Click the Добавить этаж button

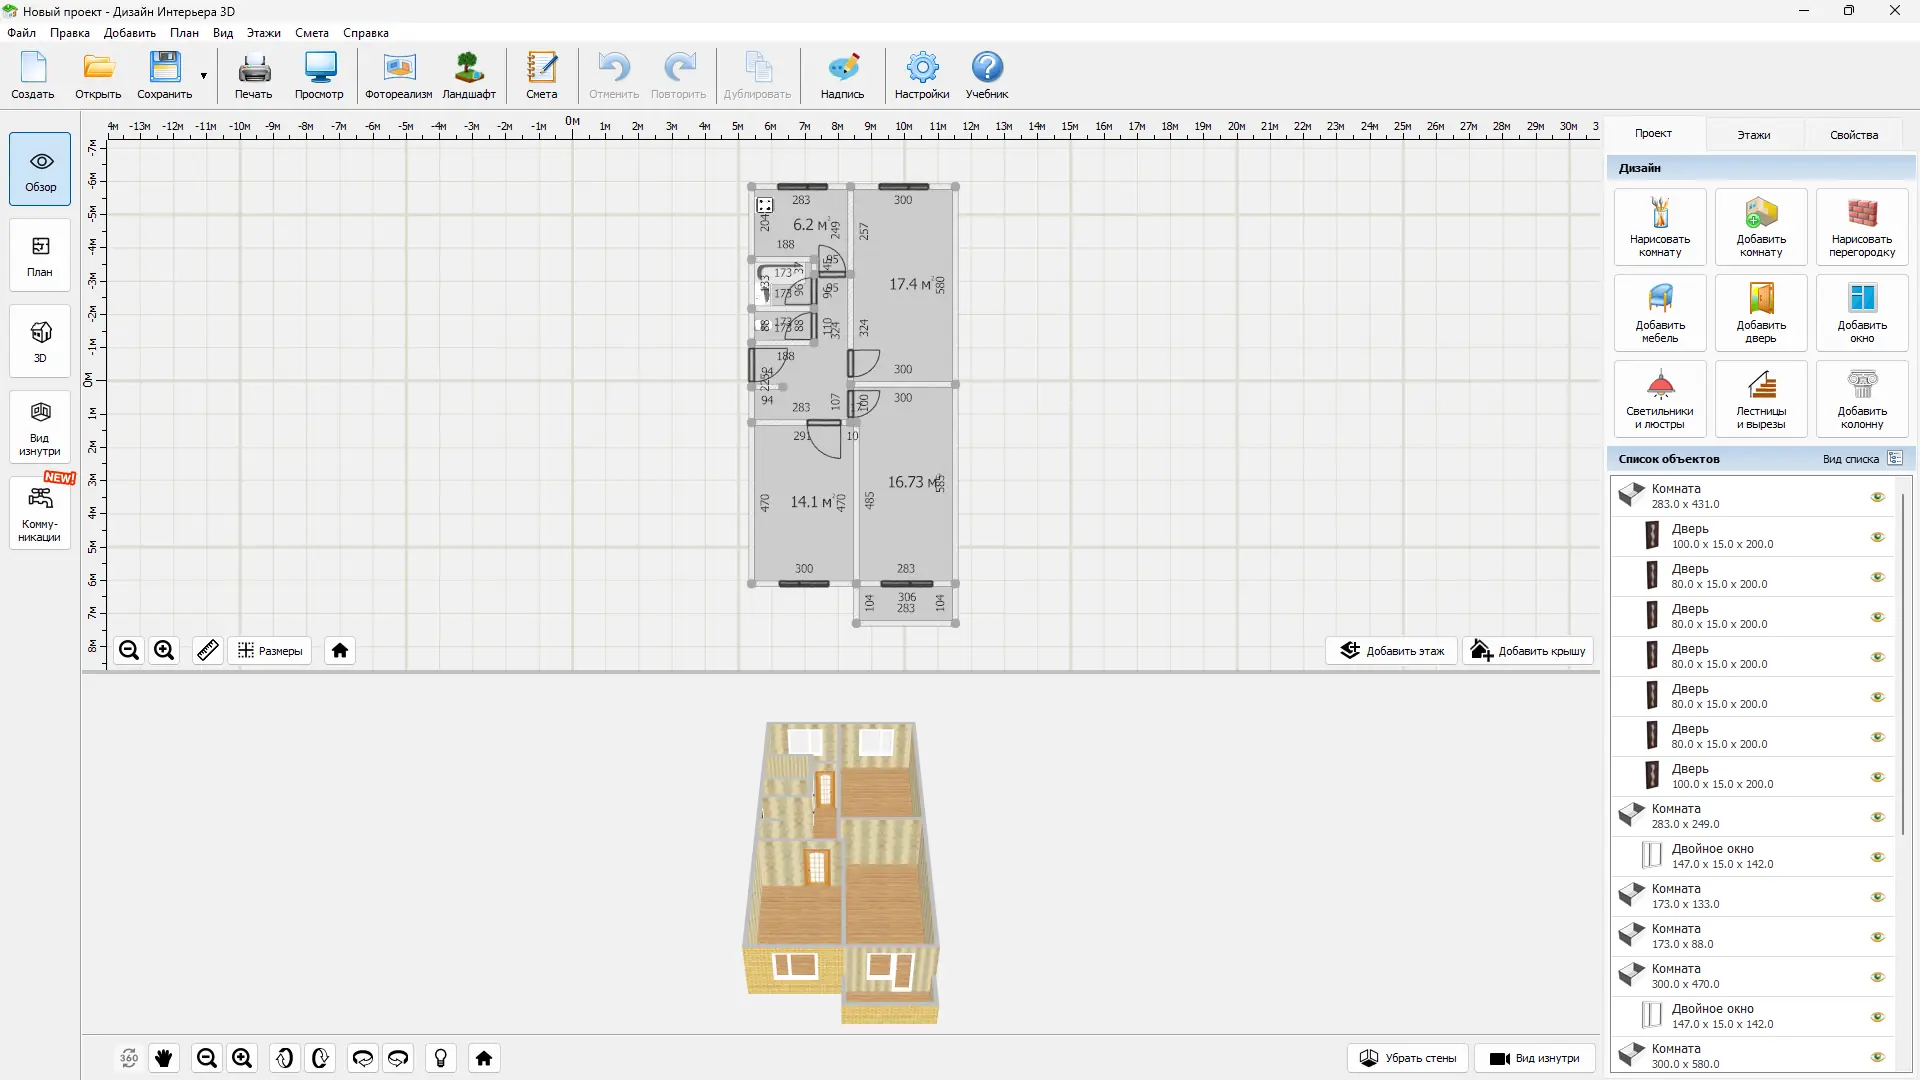pos(1391,651)
